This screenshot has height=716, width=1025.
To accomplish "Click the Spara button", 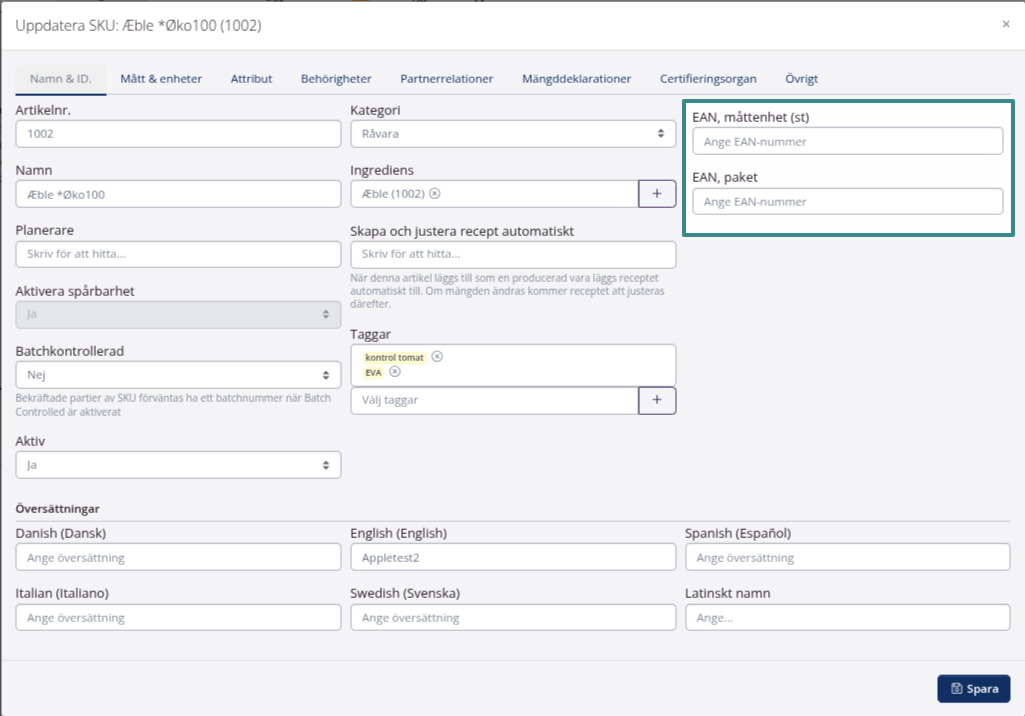I will (973, 688).
